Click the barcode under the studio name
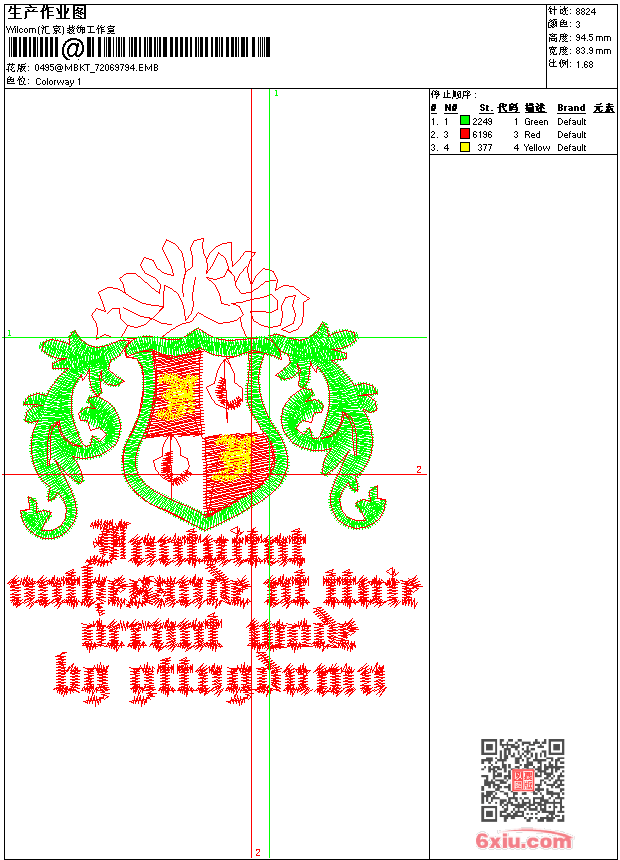 (x=139, y=48)
